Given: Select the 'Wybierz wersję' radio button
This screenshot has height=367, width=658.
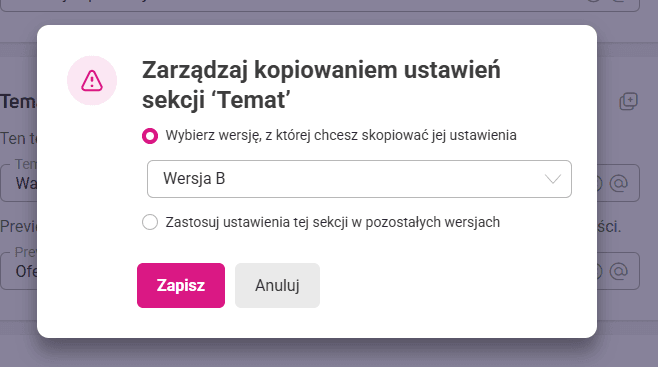Looking at the screenshot, I should pos(150,136).
